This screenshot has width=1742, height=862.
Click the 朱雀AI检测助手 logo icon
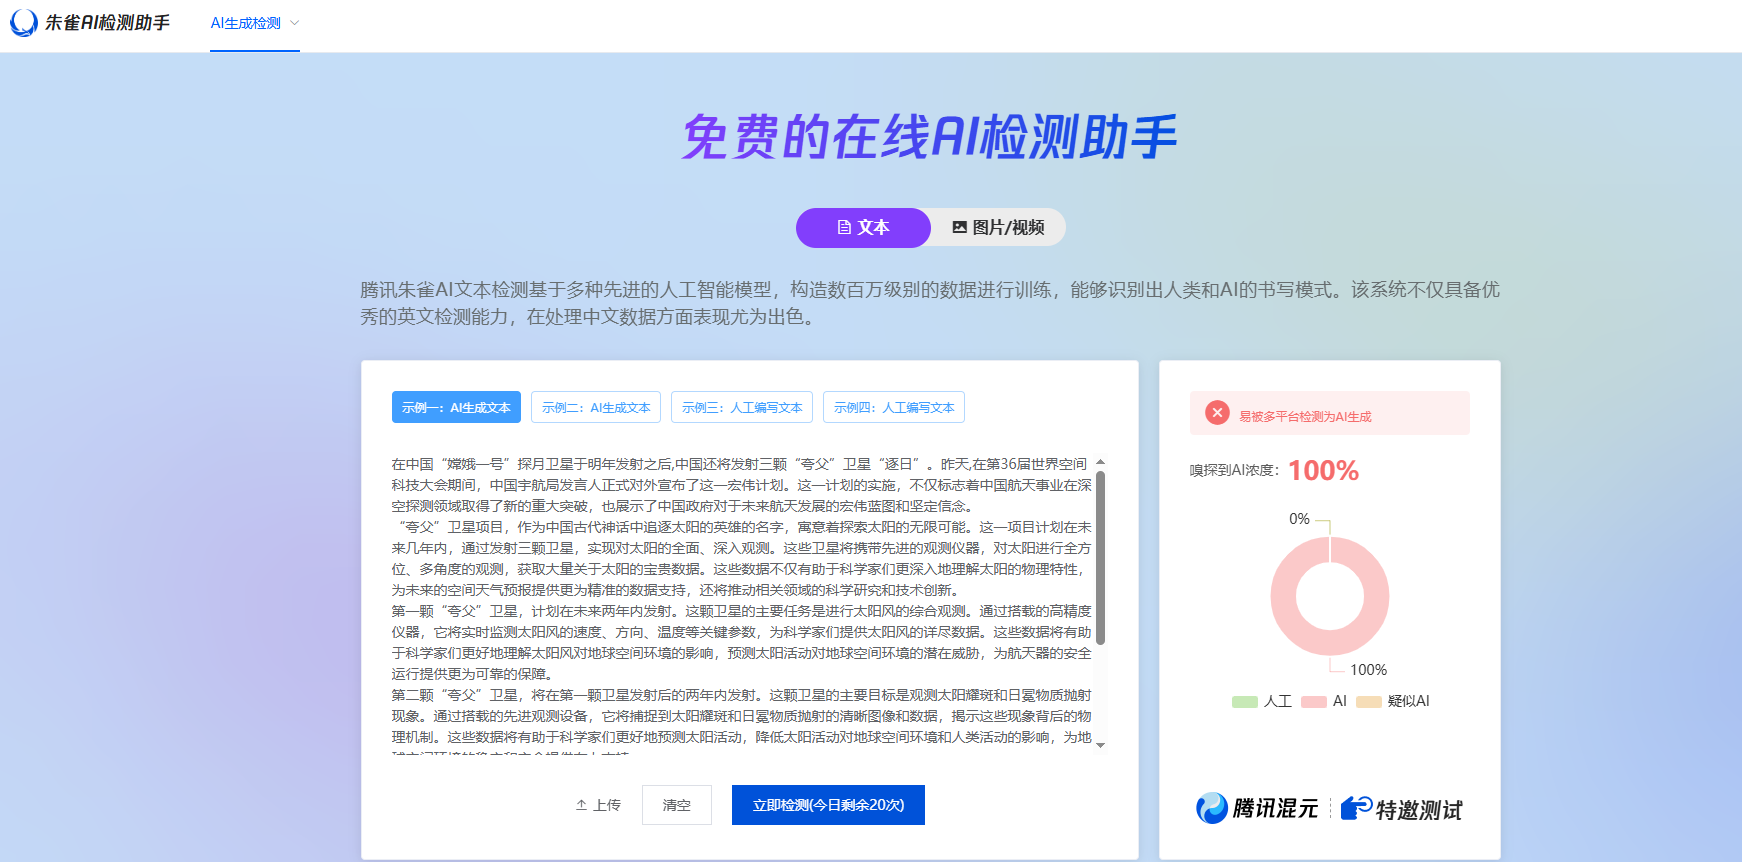[23, 23]
